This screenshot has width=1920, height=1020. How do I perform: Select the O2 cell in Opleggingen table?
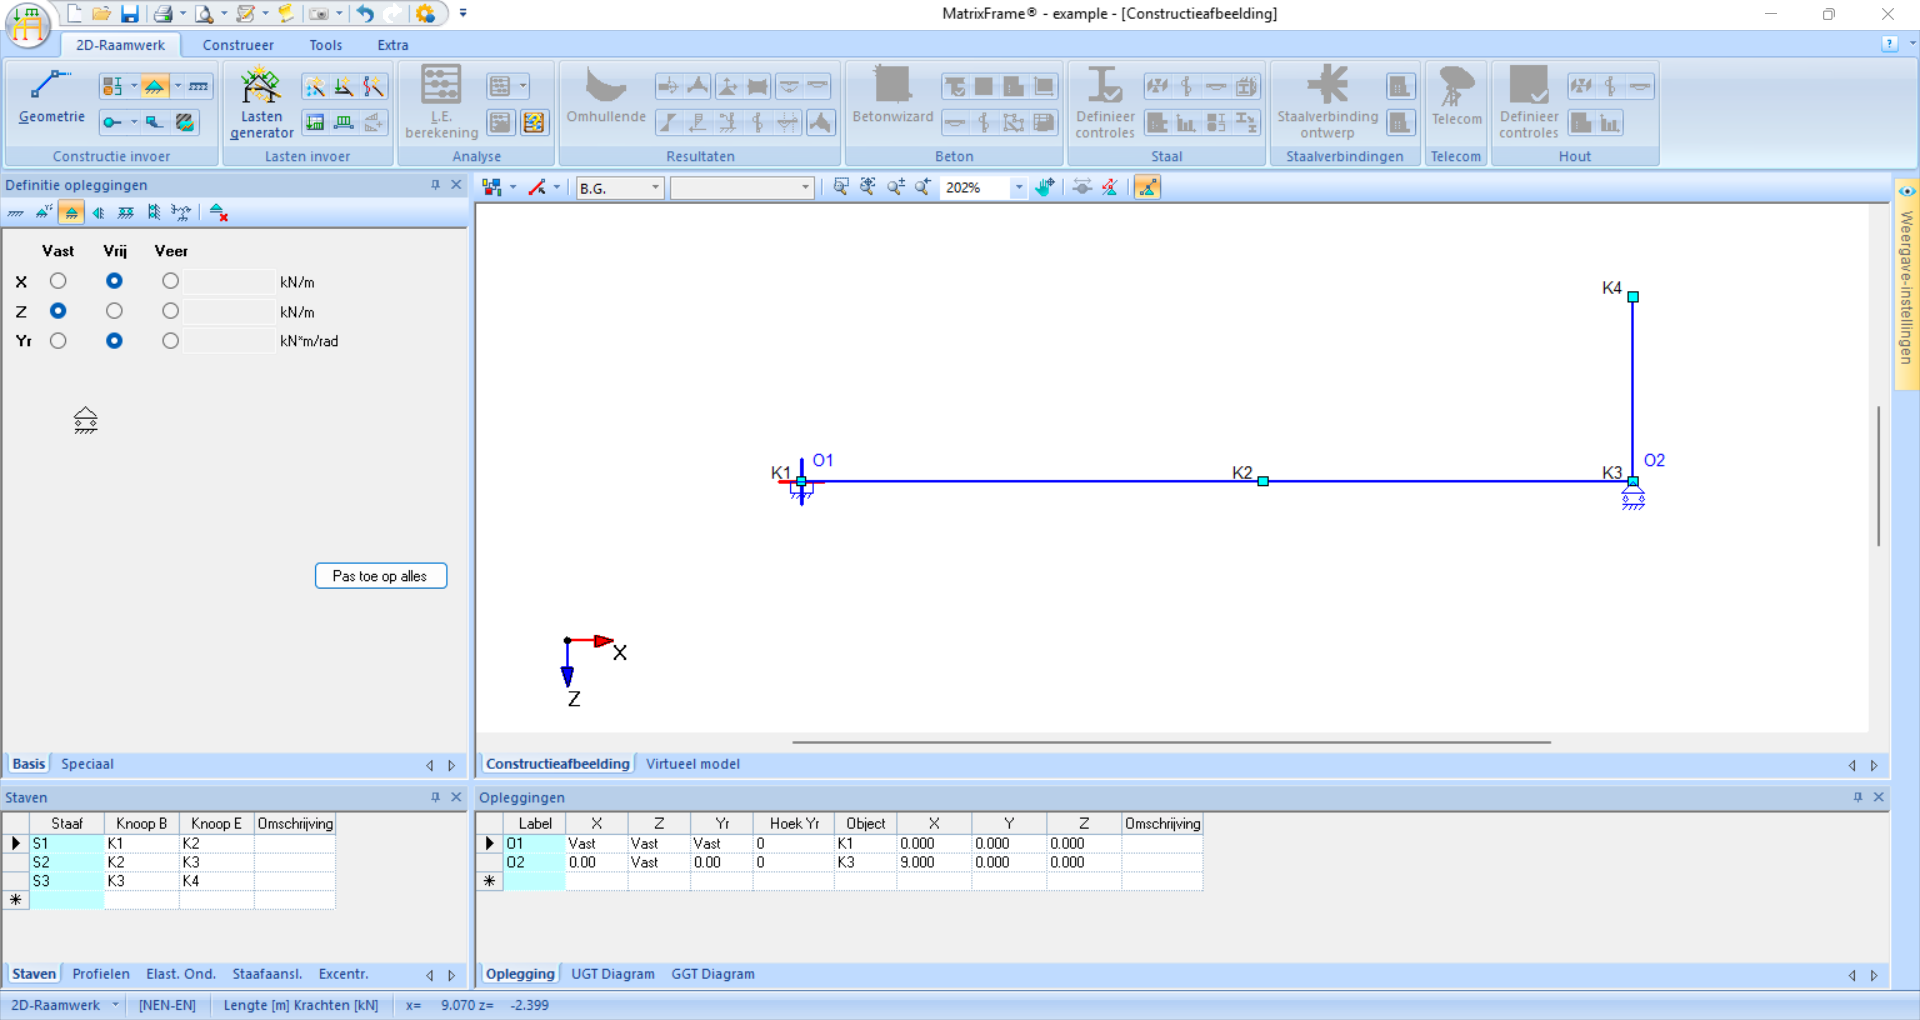pos(534,862)
